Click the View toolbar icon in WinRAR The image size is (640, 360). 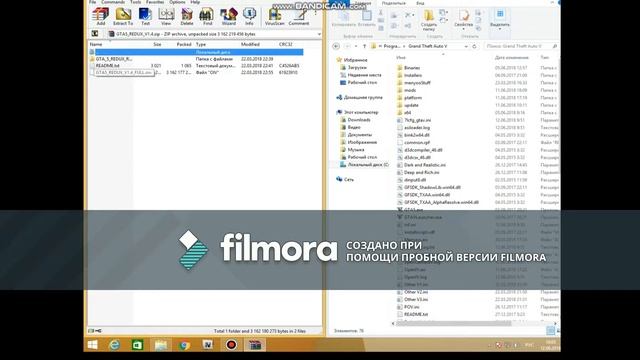[x=166, y=17]
